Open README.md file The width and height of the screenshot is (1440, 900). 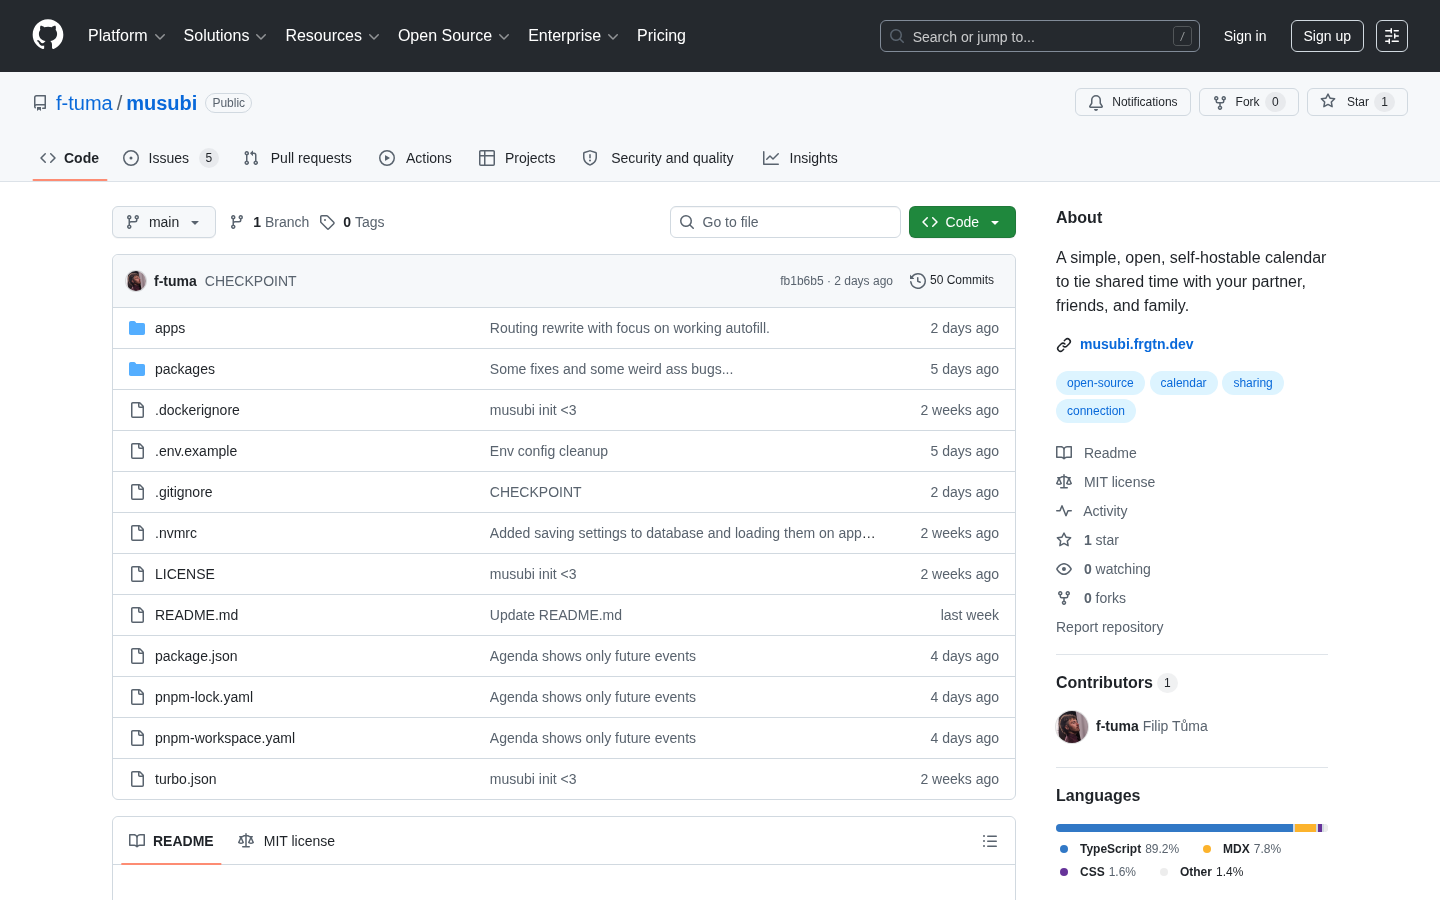pyautogui.click(x=196, y=615)
